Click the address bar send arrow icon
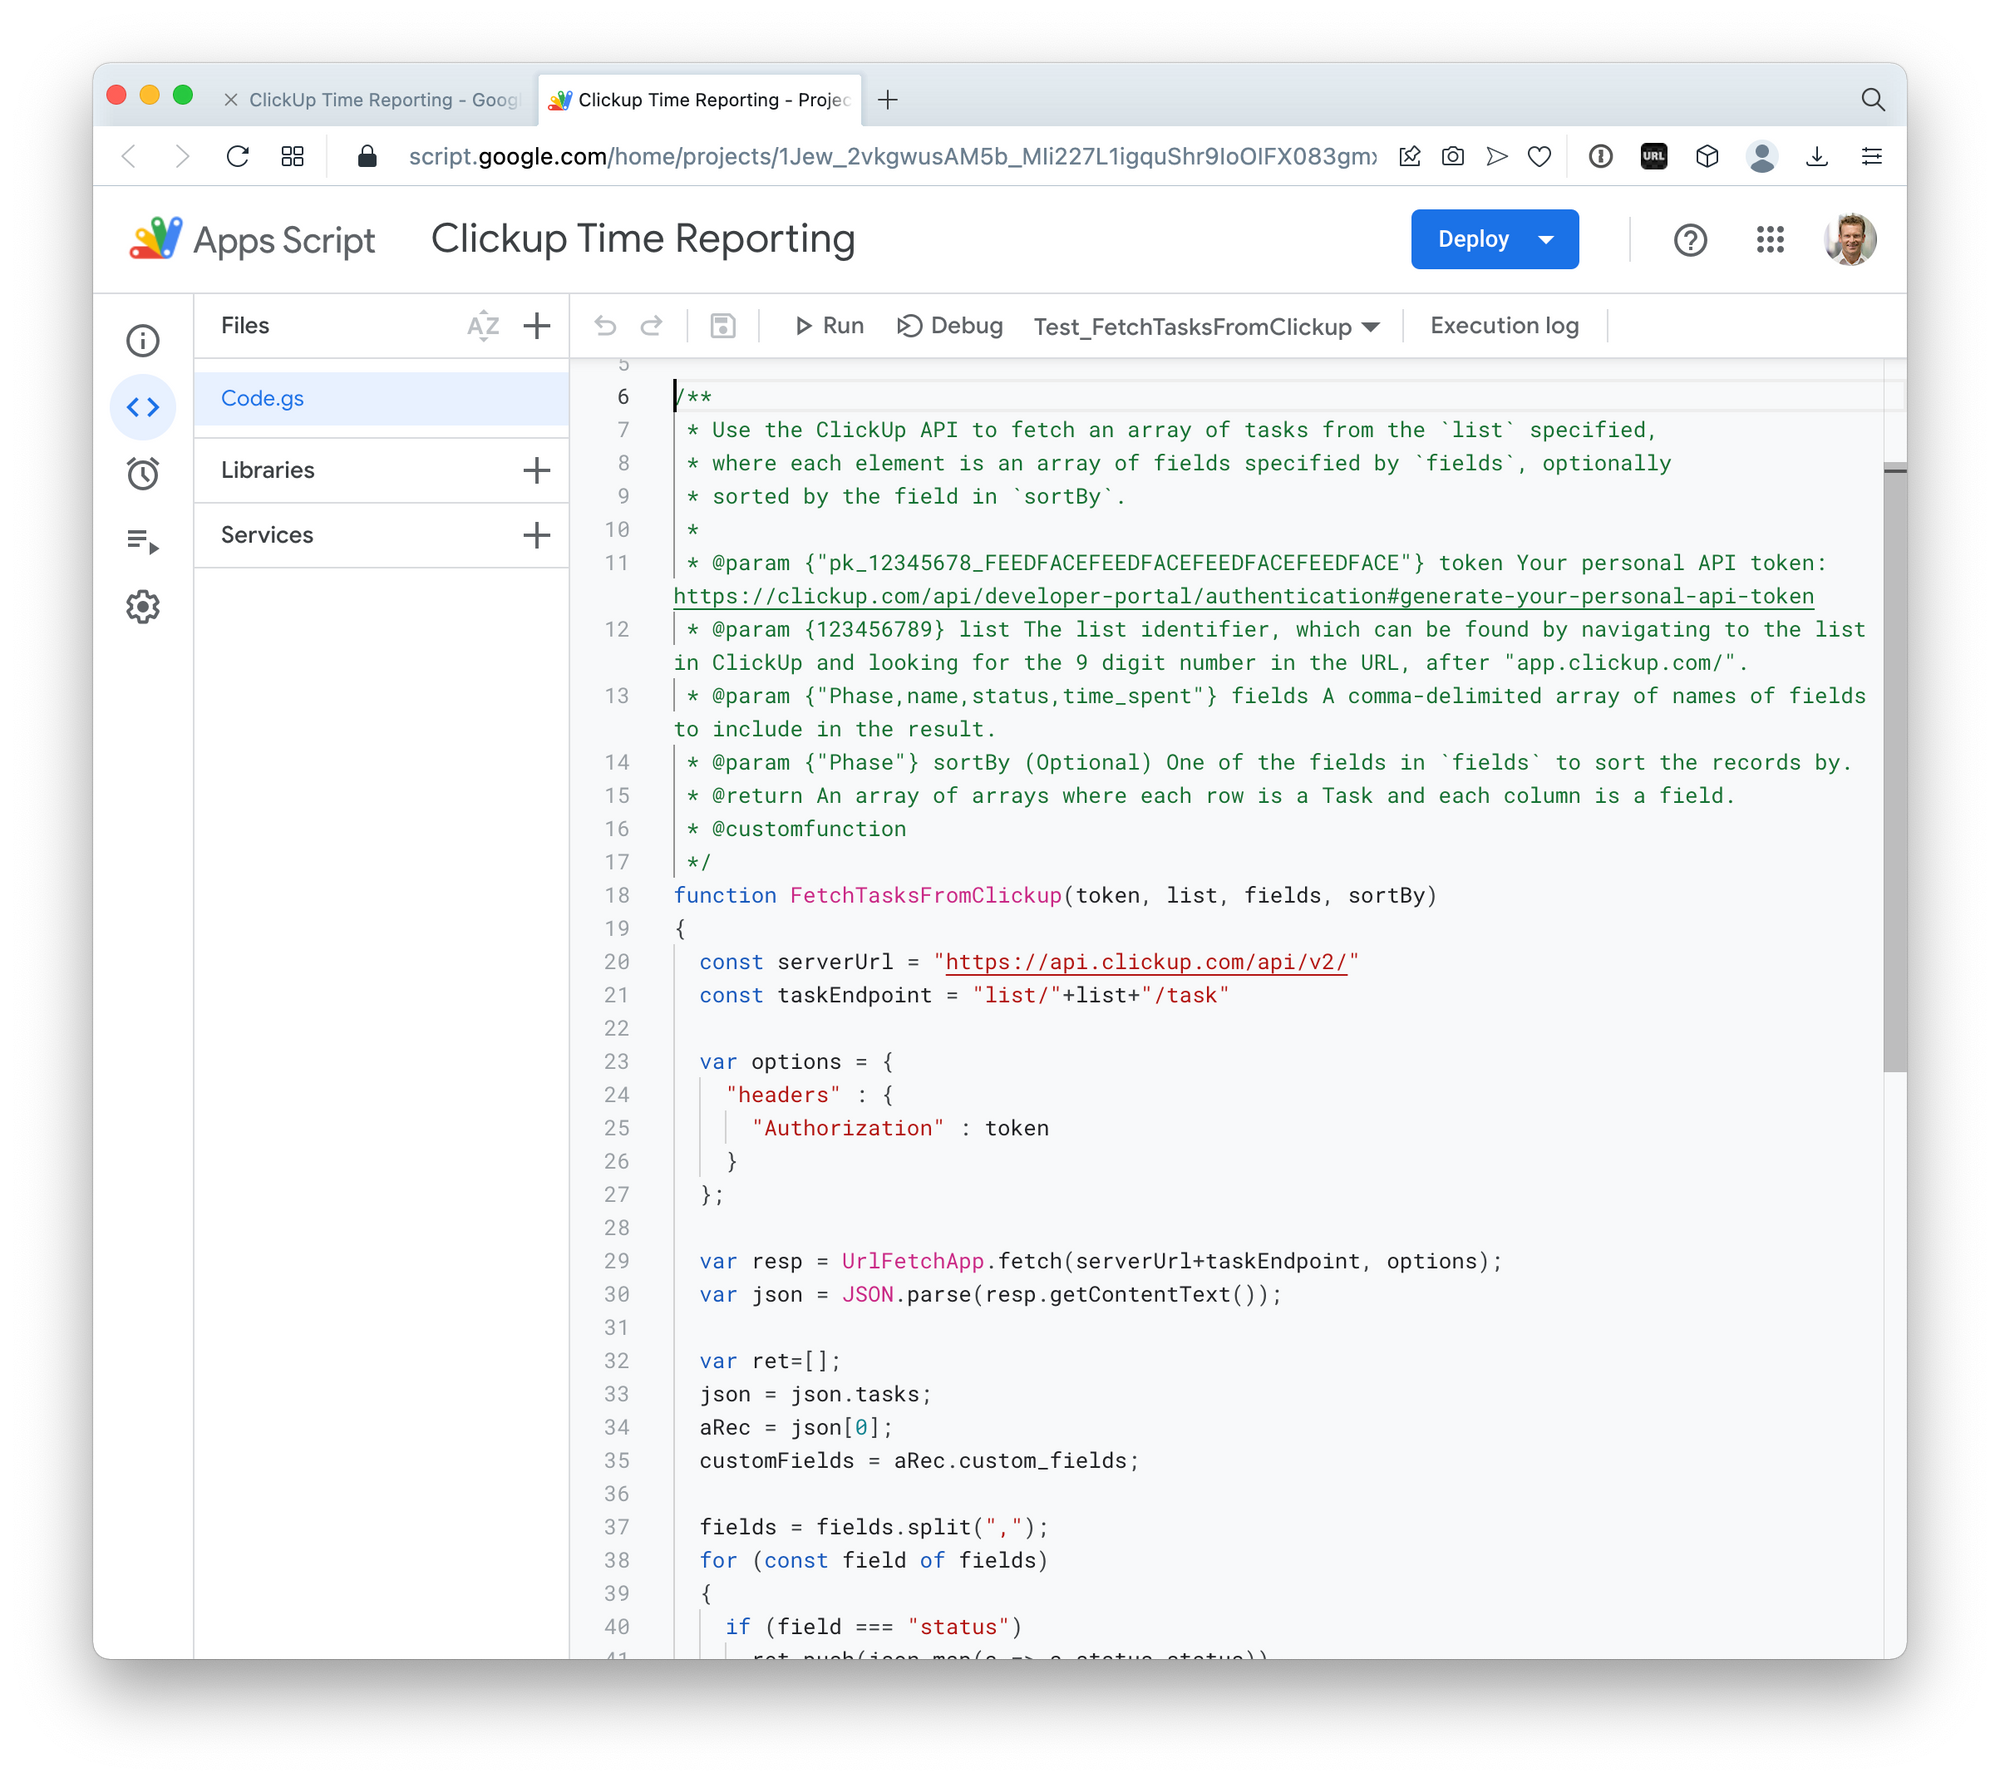The height and width of the screenshot is (1782, 2000). [x=1497, y=157]
